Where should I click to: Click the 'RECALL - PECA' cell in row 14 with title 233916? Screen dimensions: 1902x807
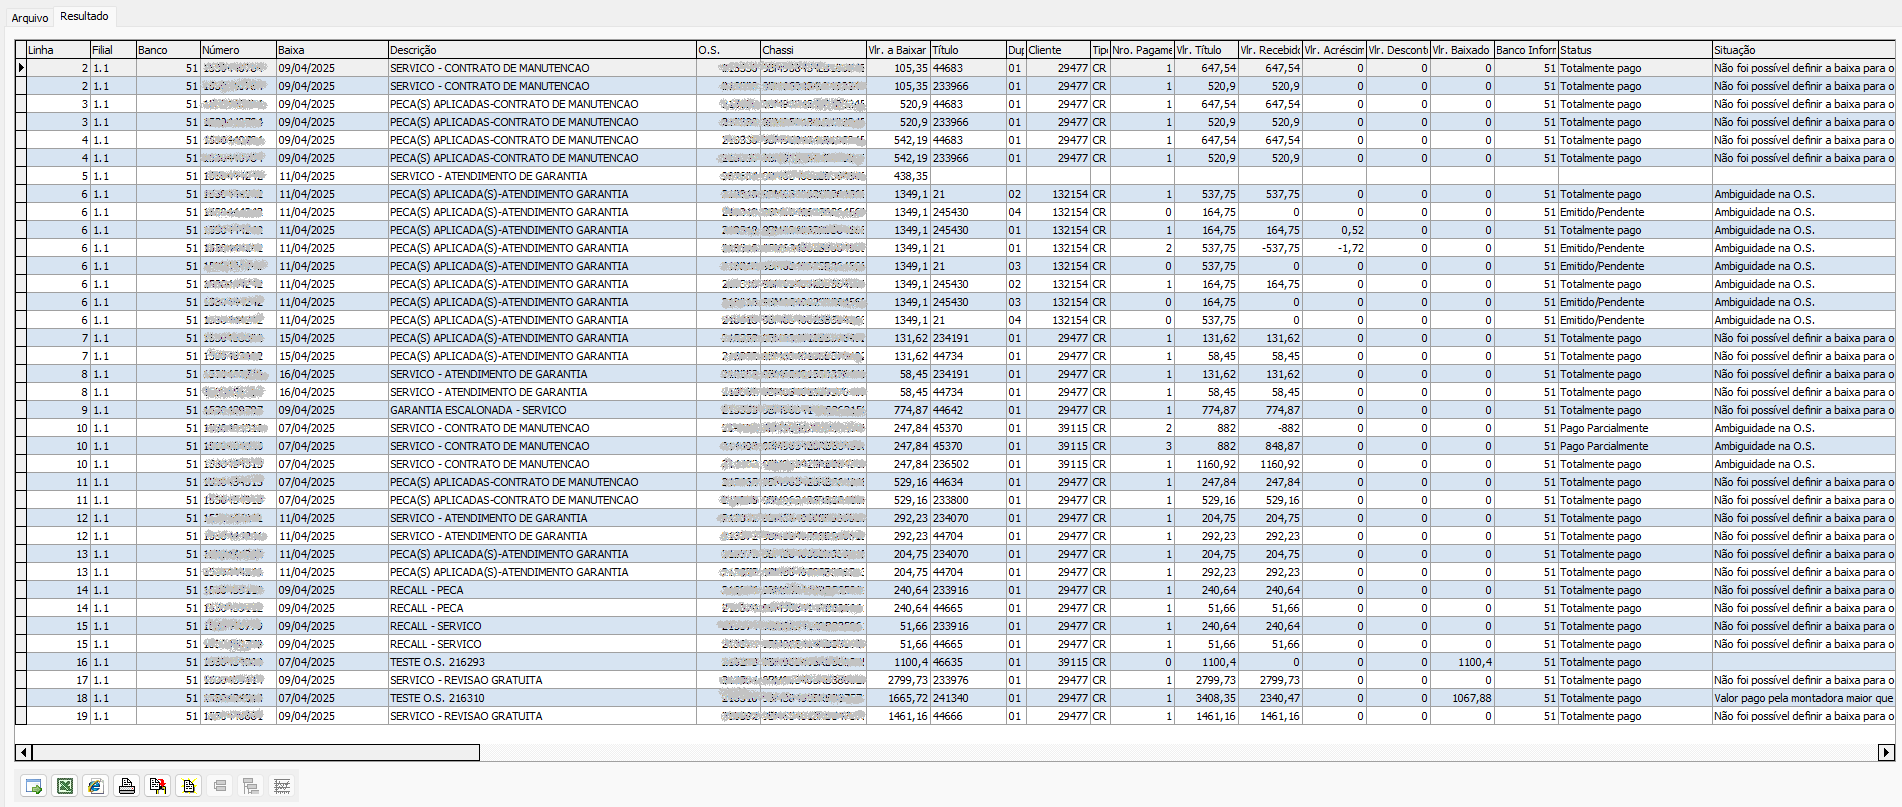tap(542, 590)
